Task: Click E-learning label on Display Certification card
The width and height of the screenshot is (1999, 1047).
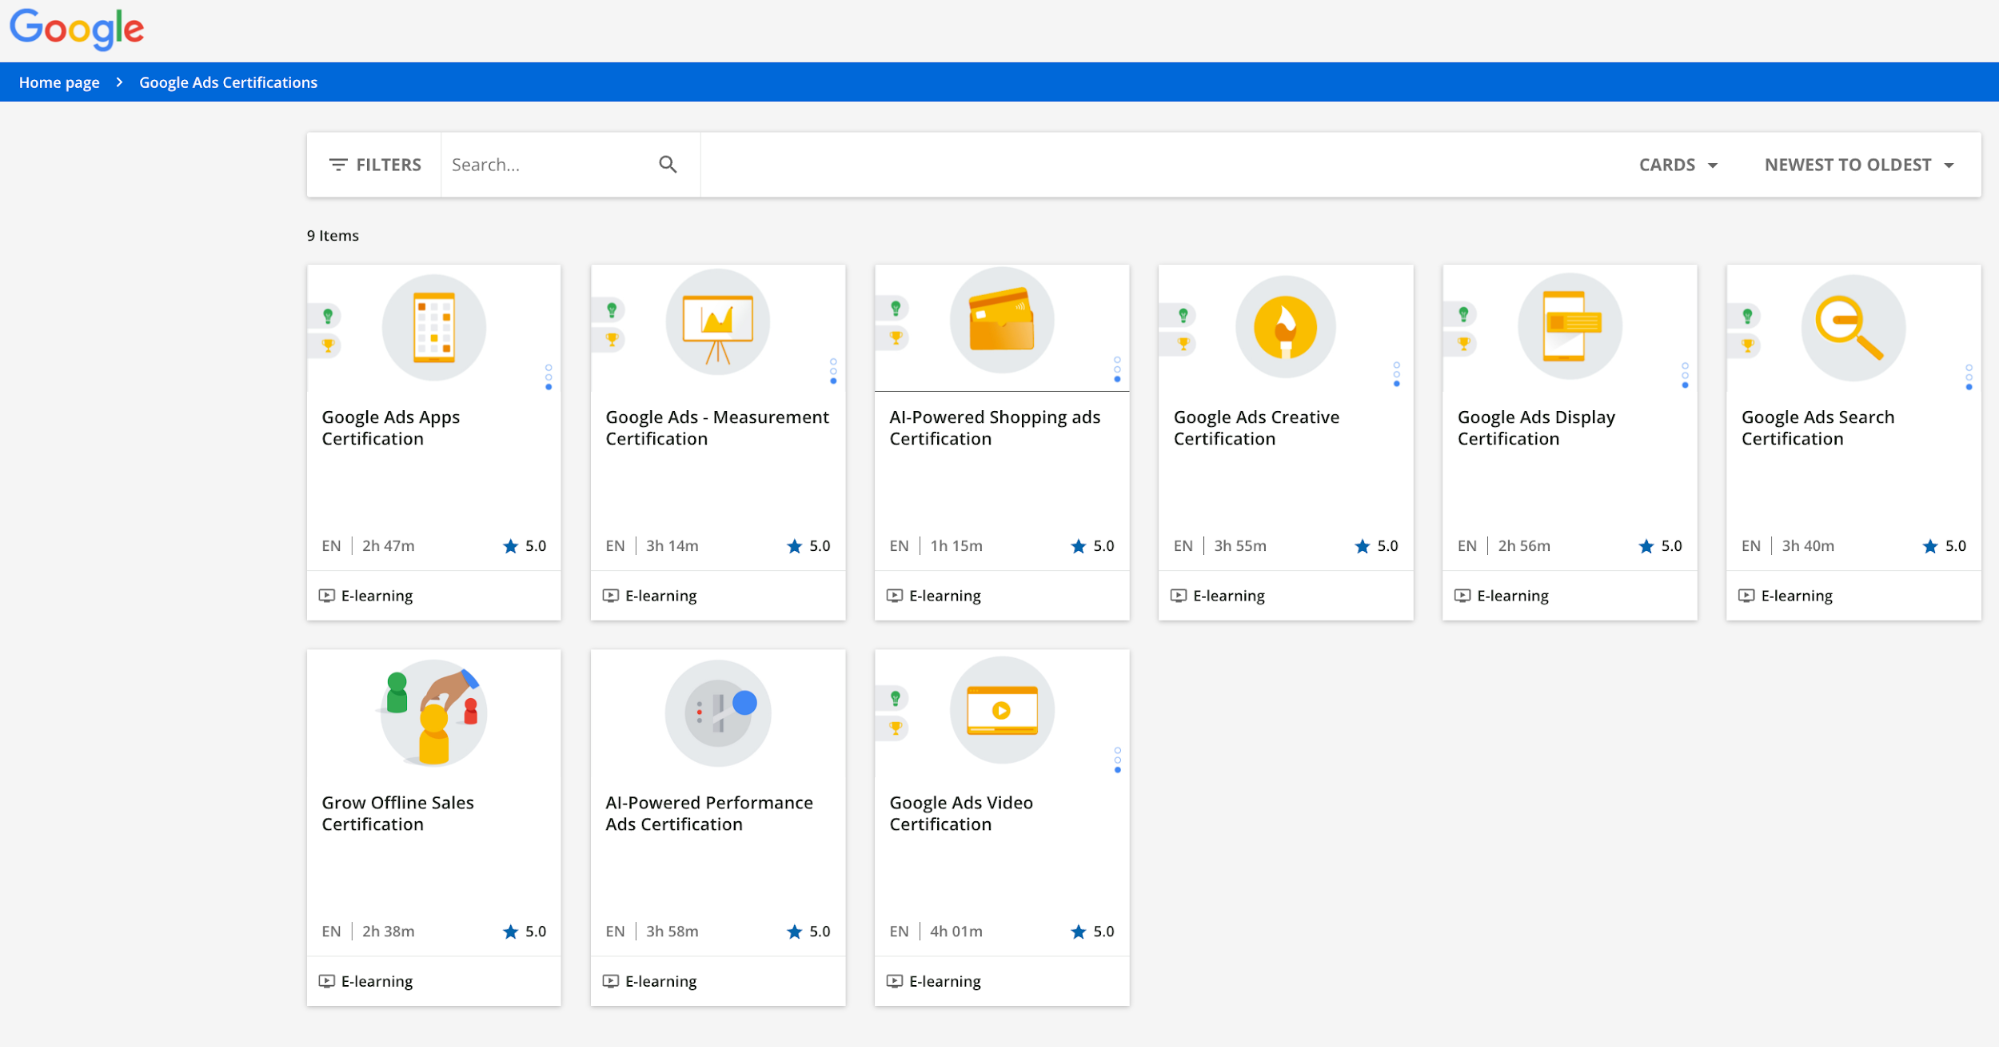Action: (1512, 596)
